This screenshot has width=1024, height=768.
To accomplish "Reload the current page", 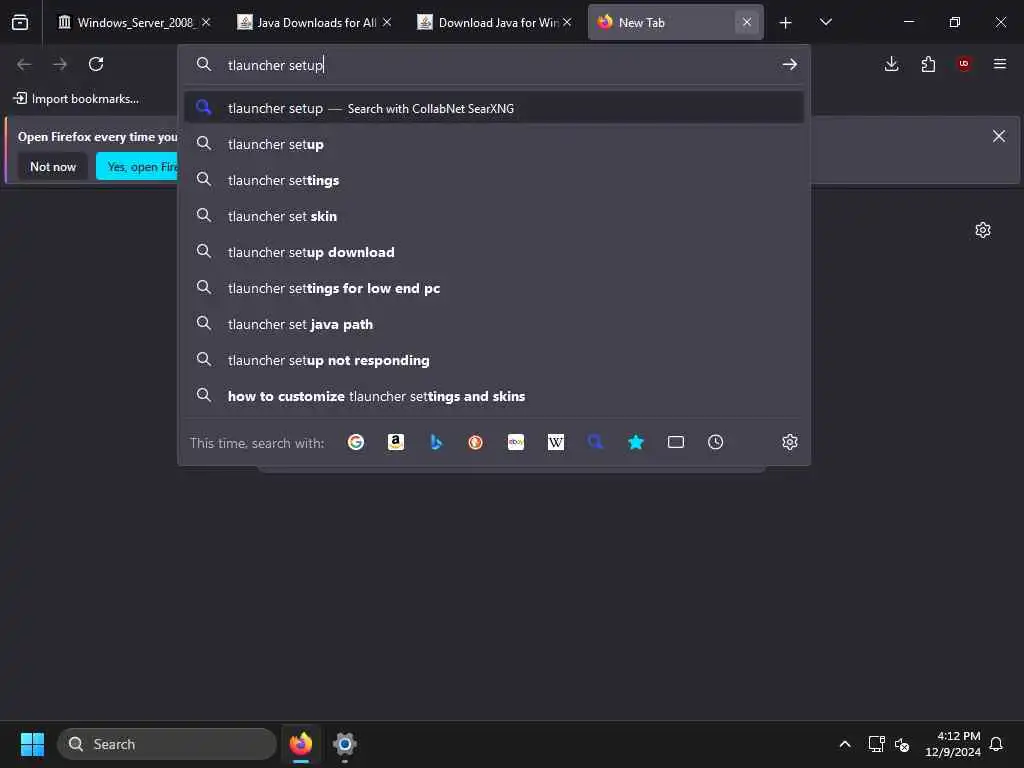I will tap(96, 64).
